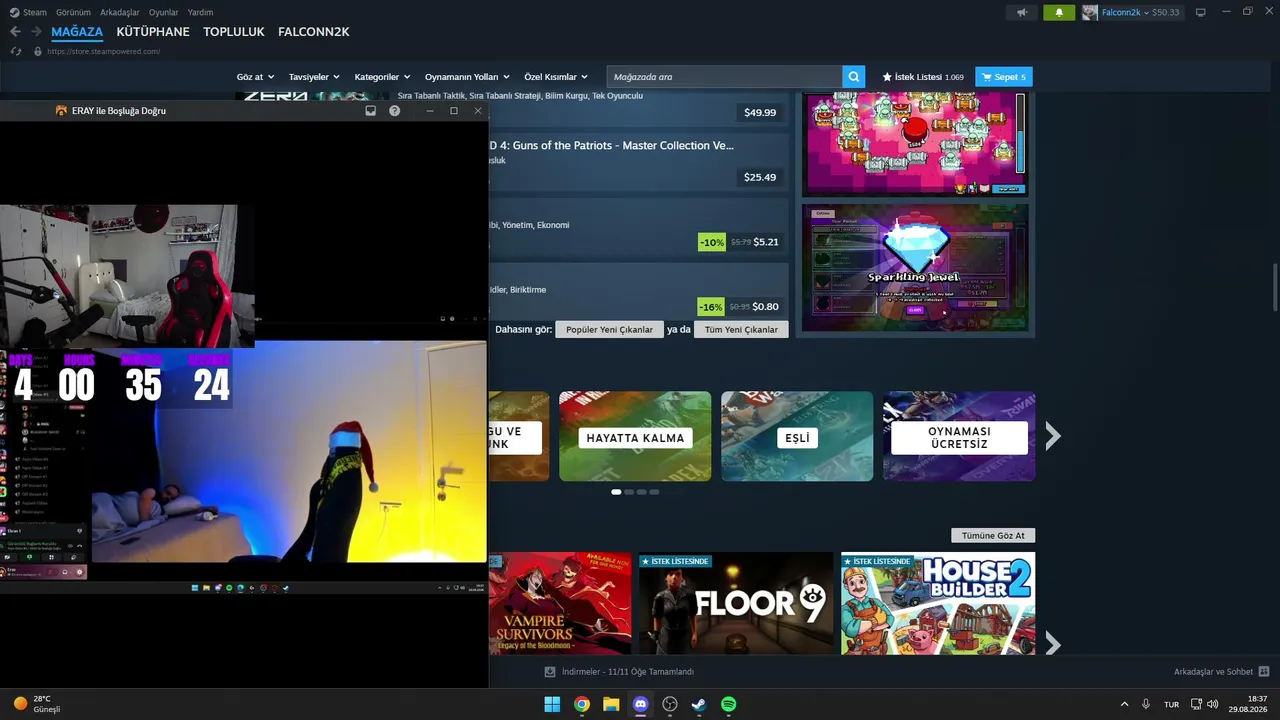Go back with the Steam back arrow
This screenshot has width=1280, height=720.
click(x=15, y=32)
